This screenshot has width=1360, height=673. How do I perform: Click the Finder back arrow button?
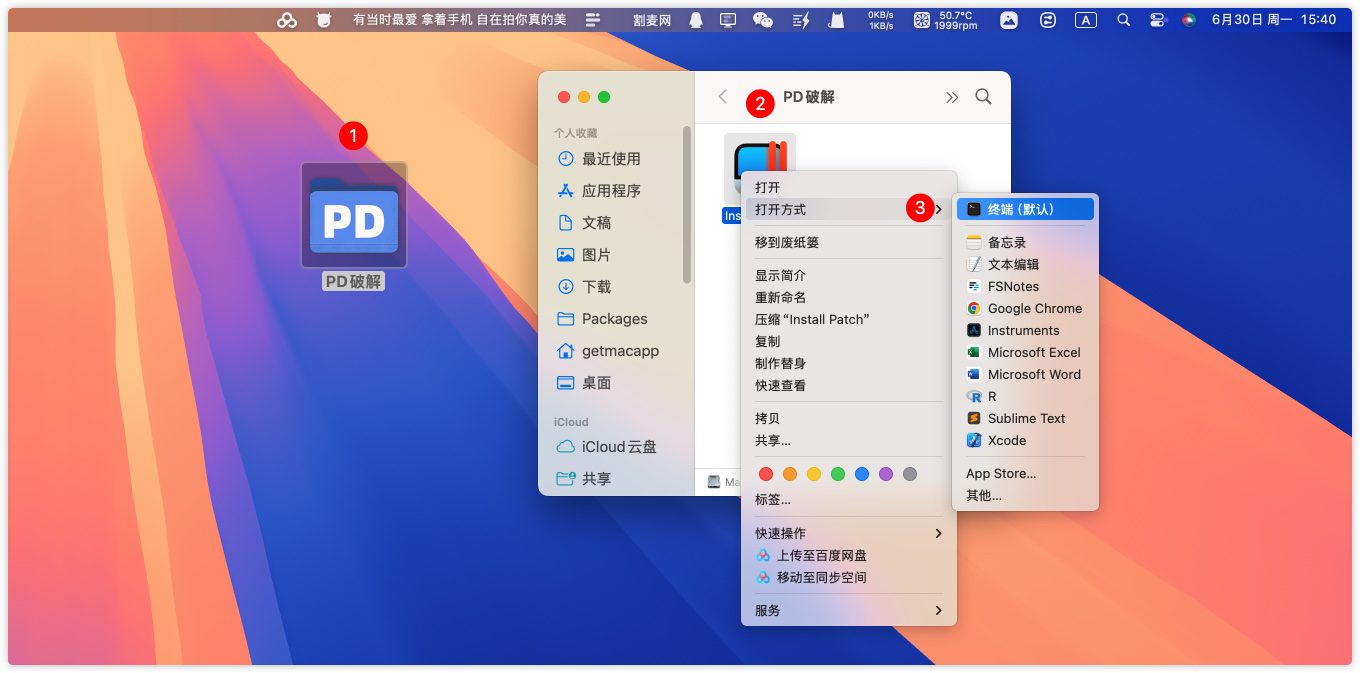tap(722, 97)
